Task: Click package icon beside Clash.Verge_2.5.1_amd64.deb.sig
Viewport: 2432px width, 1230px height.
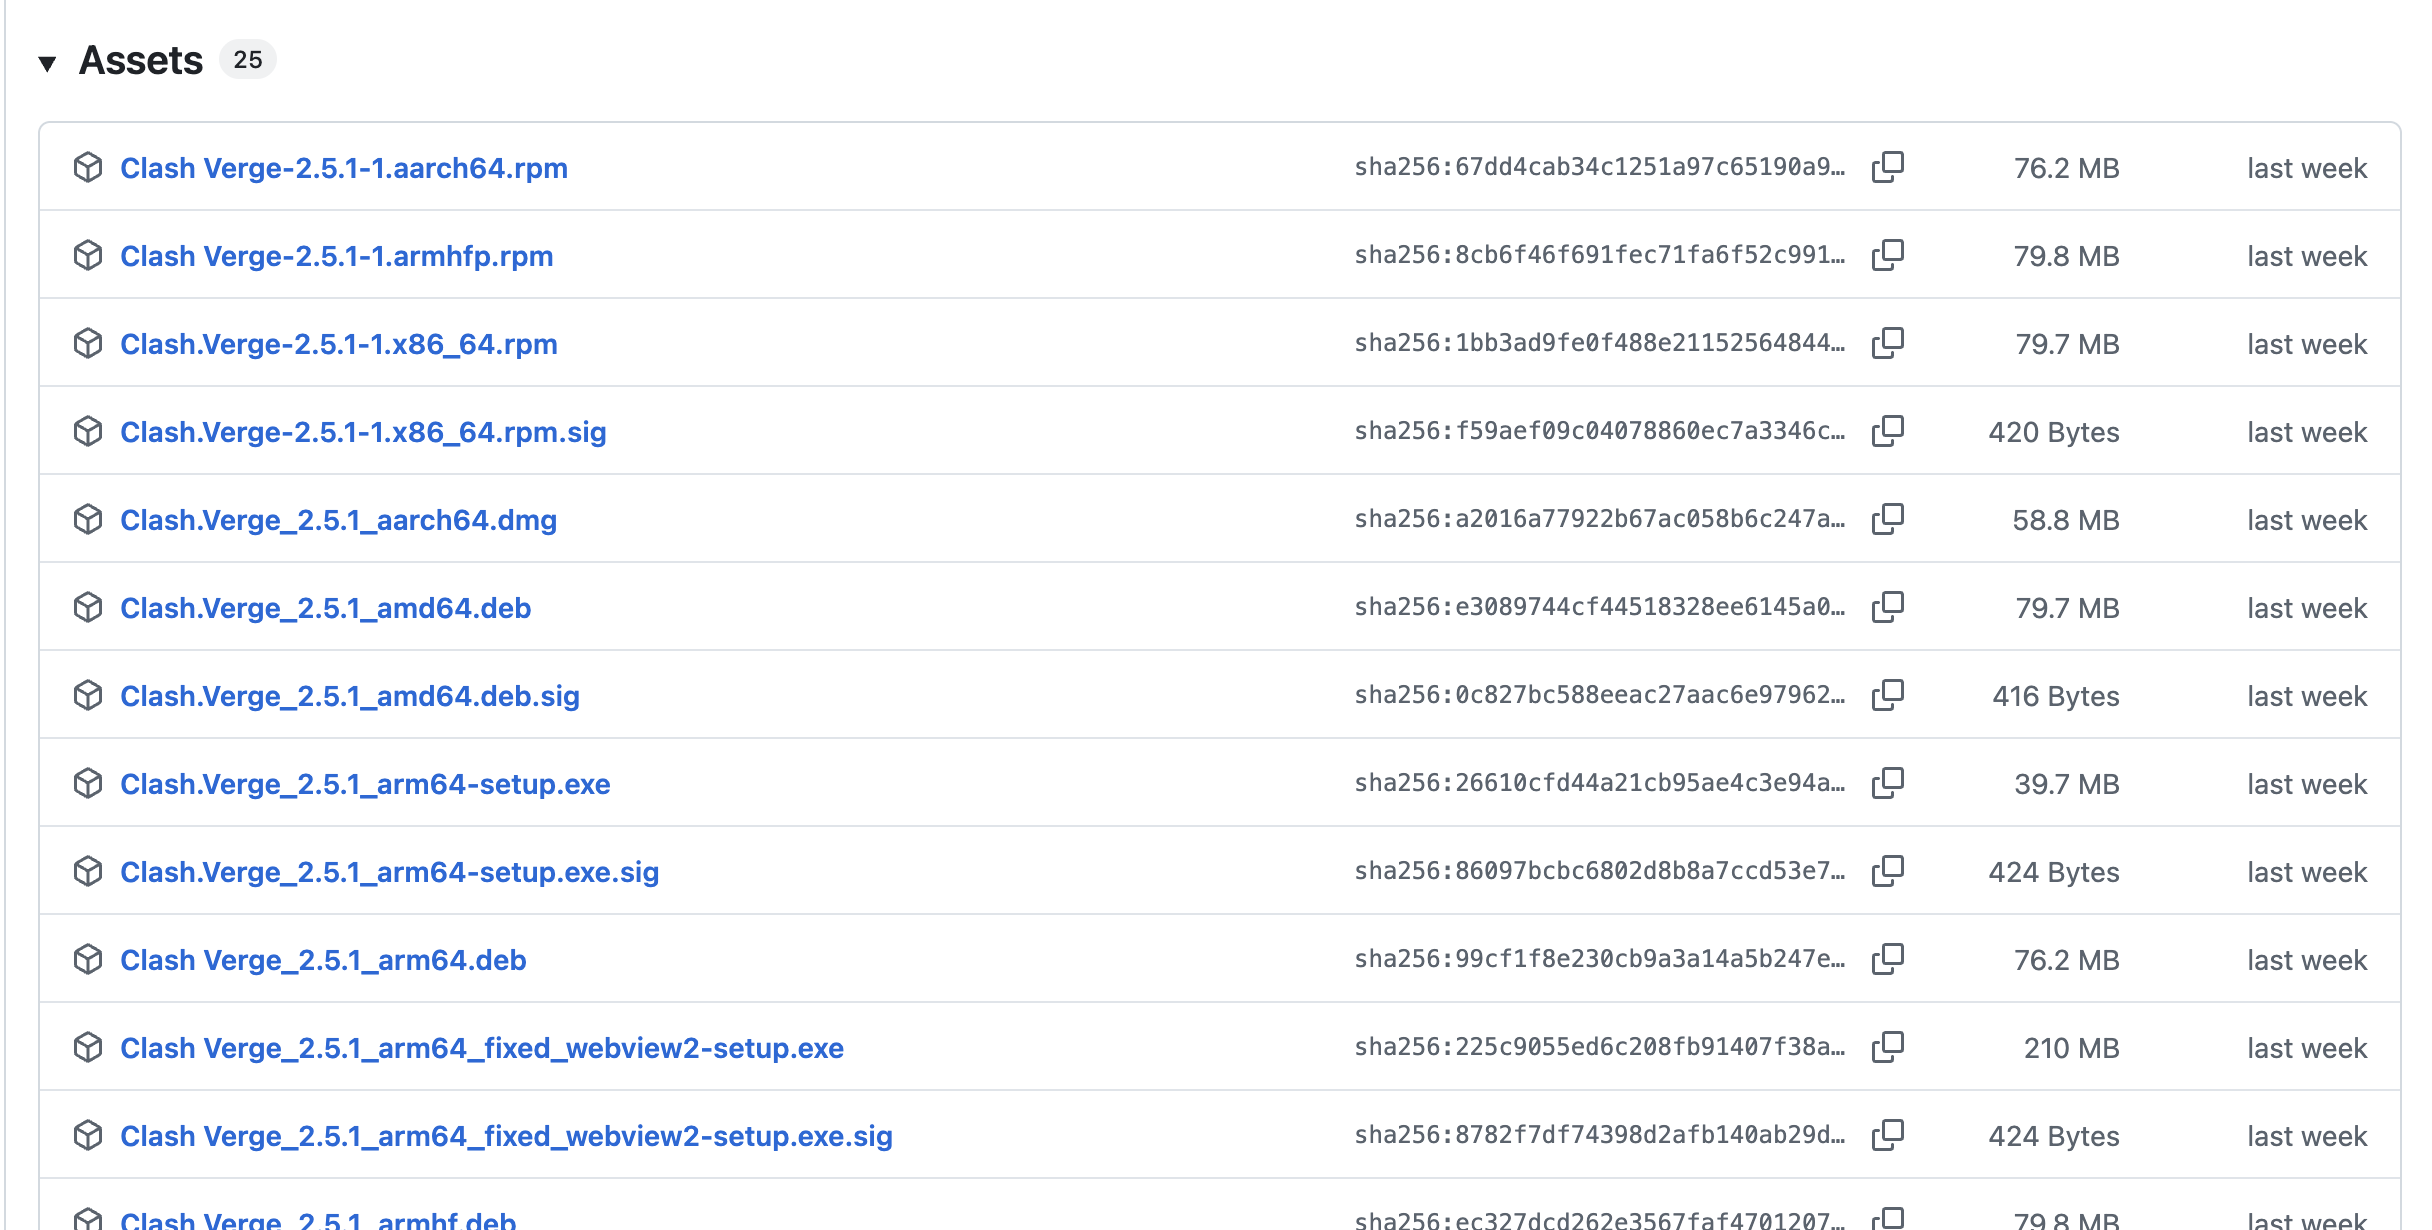Action: 88,695
